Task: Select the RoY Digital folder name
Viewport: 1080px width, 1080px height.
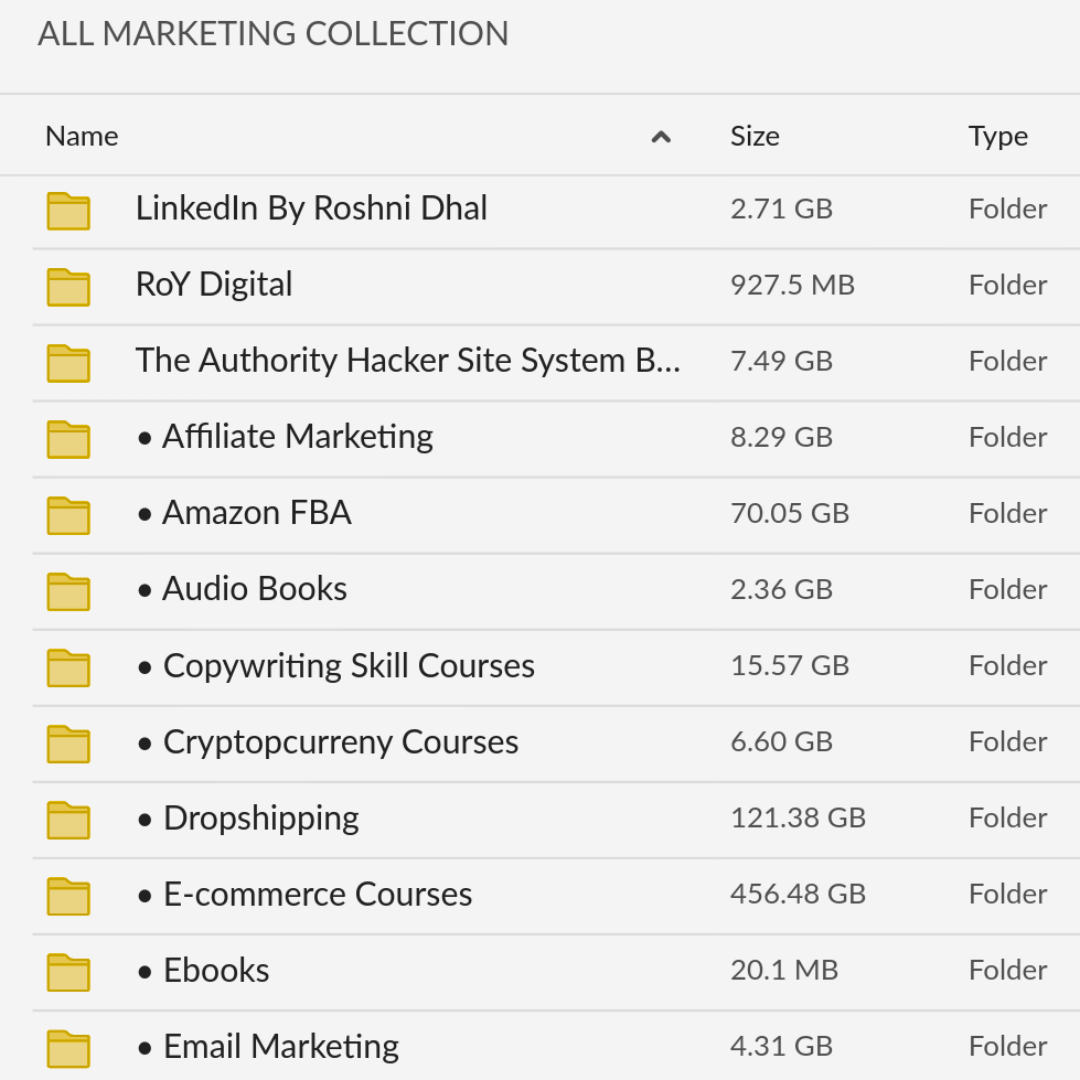Action: click(x=214, y=284)
